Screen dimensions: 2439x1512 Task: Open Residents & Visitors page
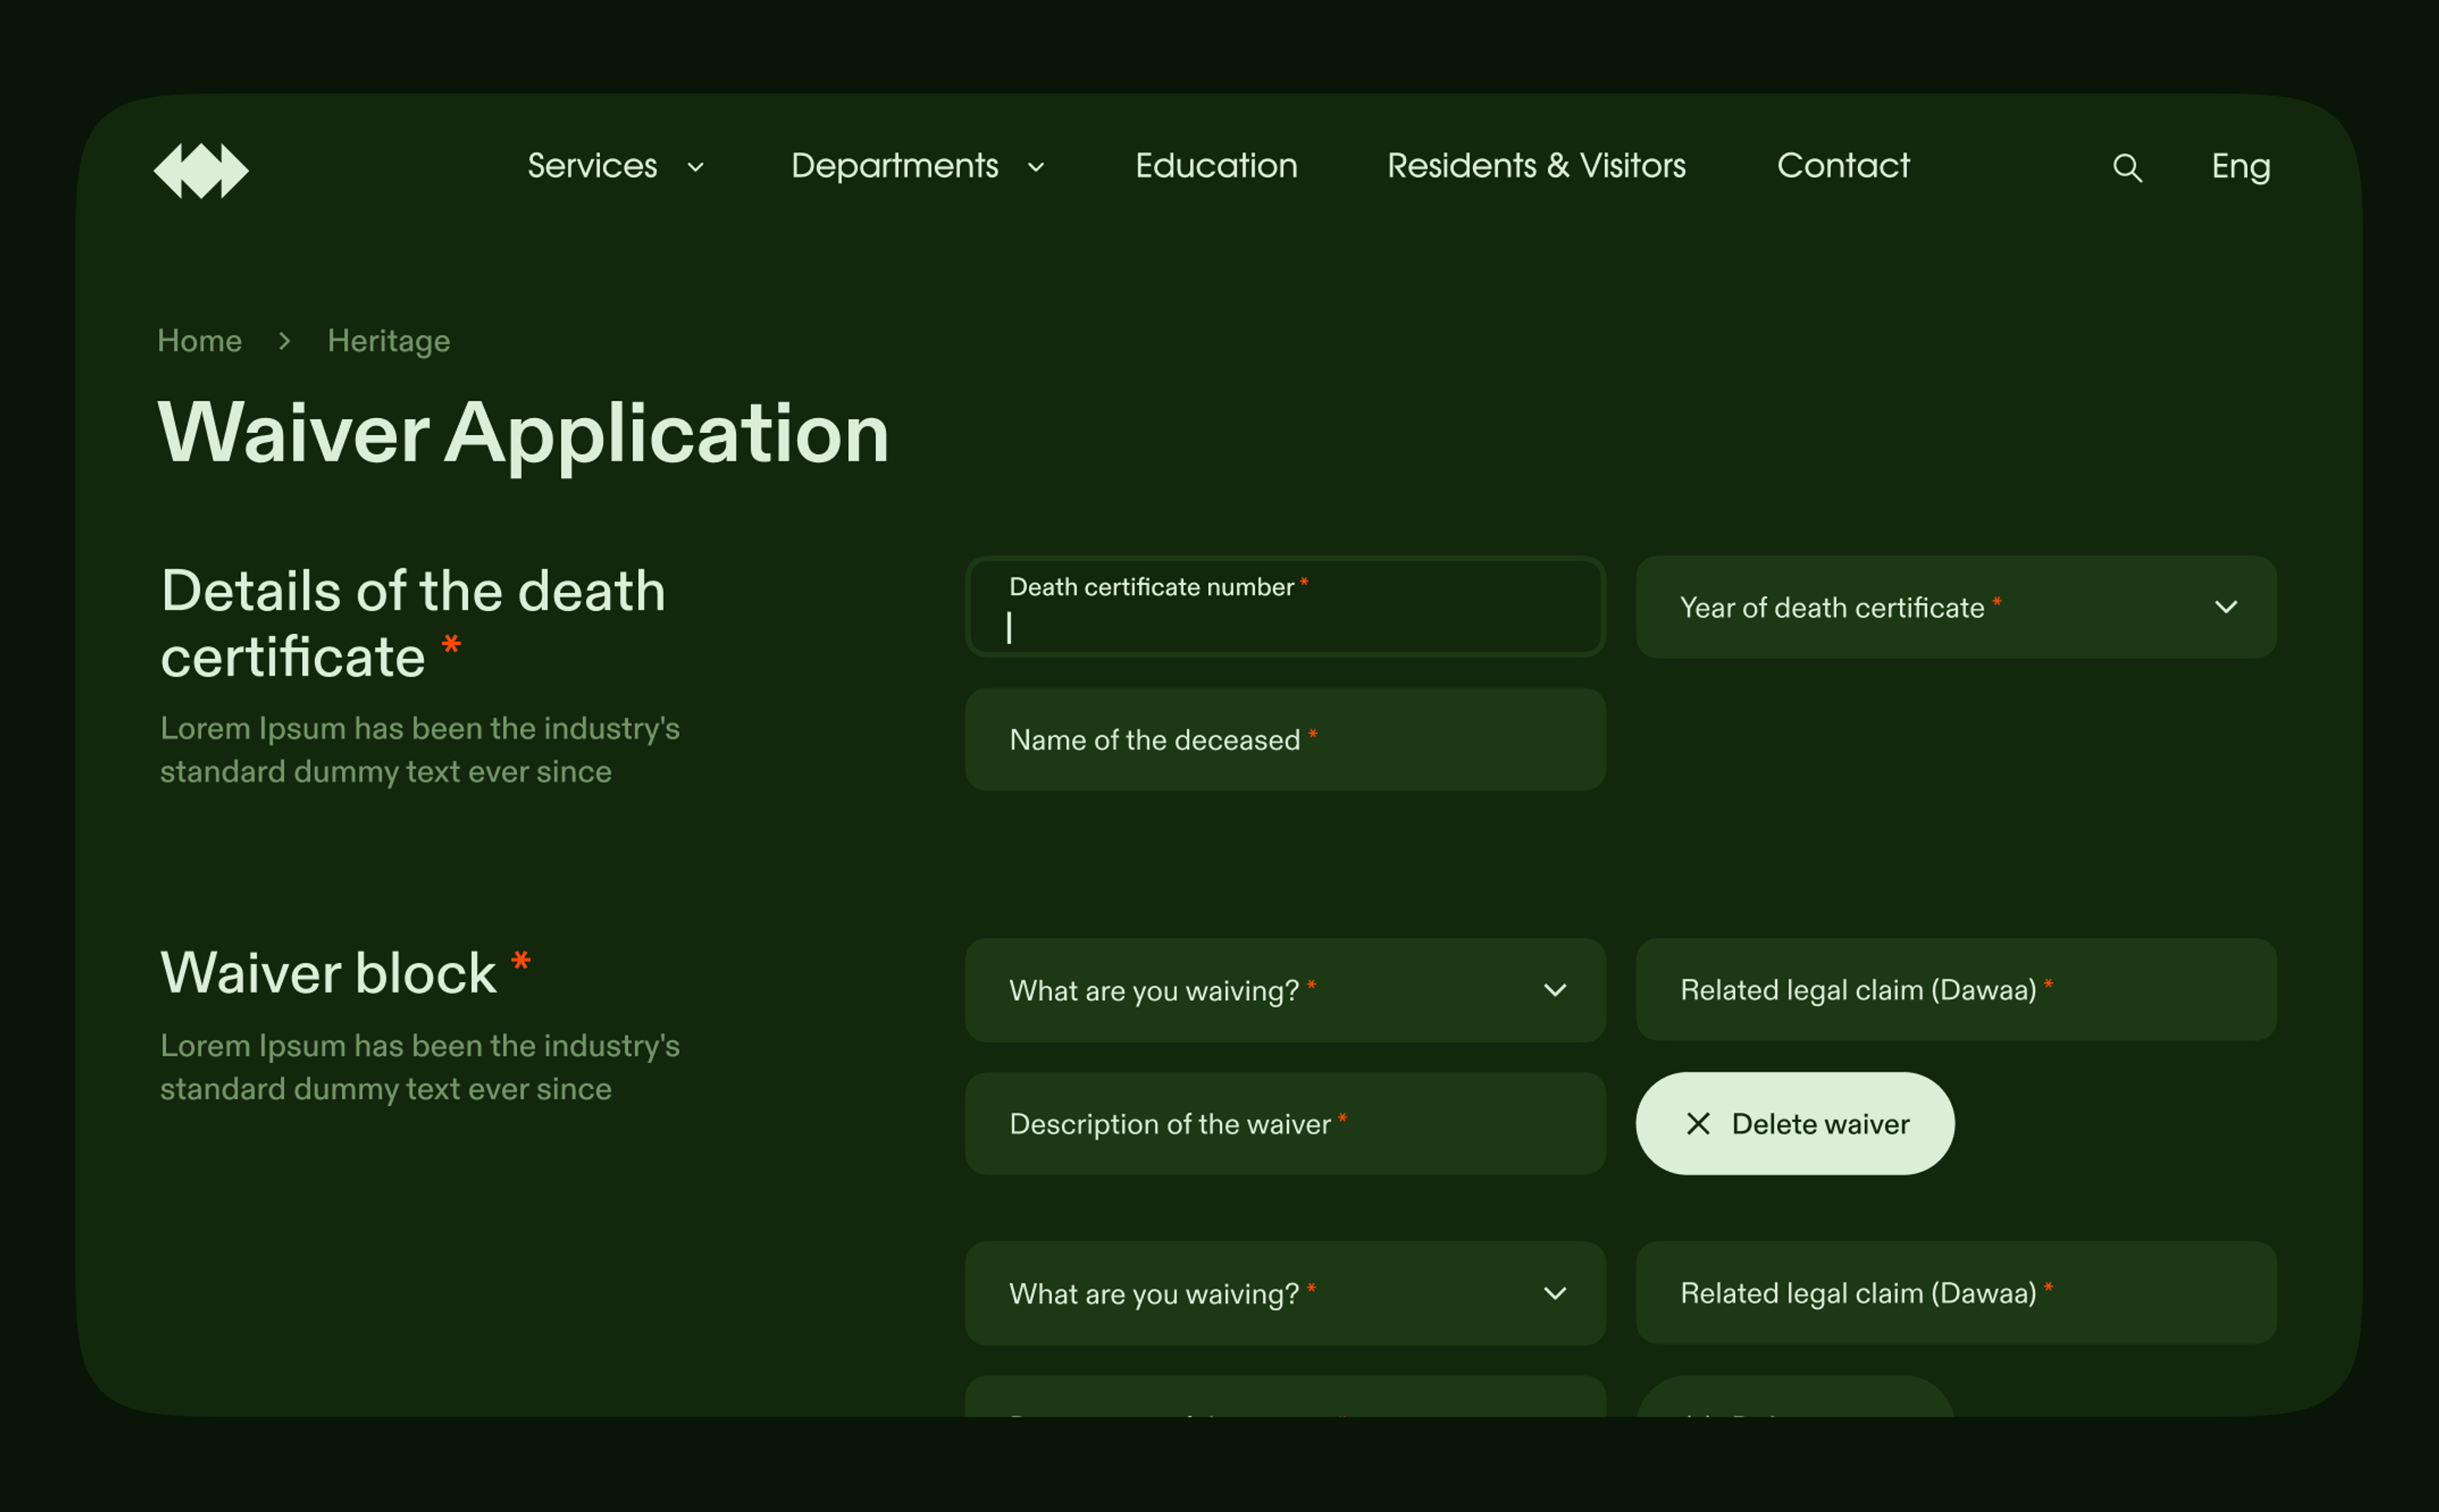tap(1536, 166)
